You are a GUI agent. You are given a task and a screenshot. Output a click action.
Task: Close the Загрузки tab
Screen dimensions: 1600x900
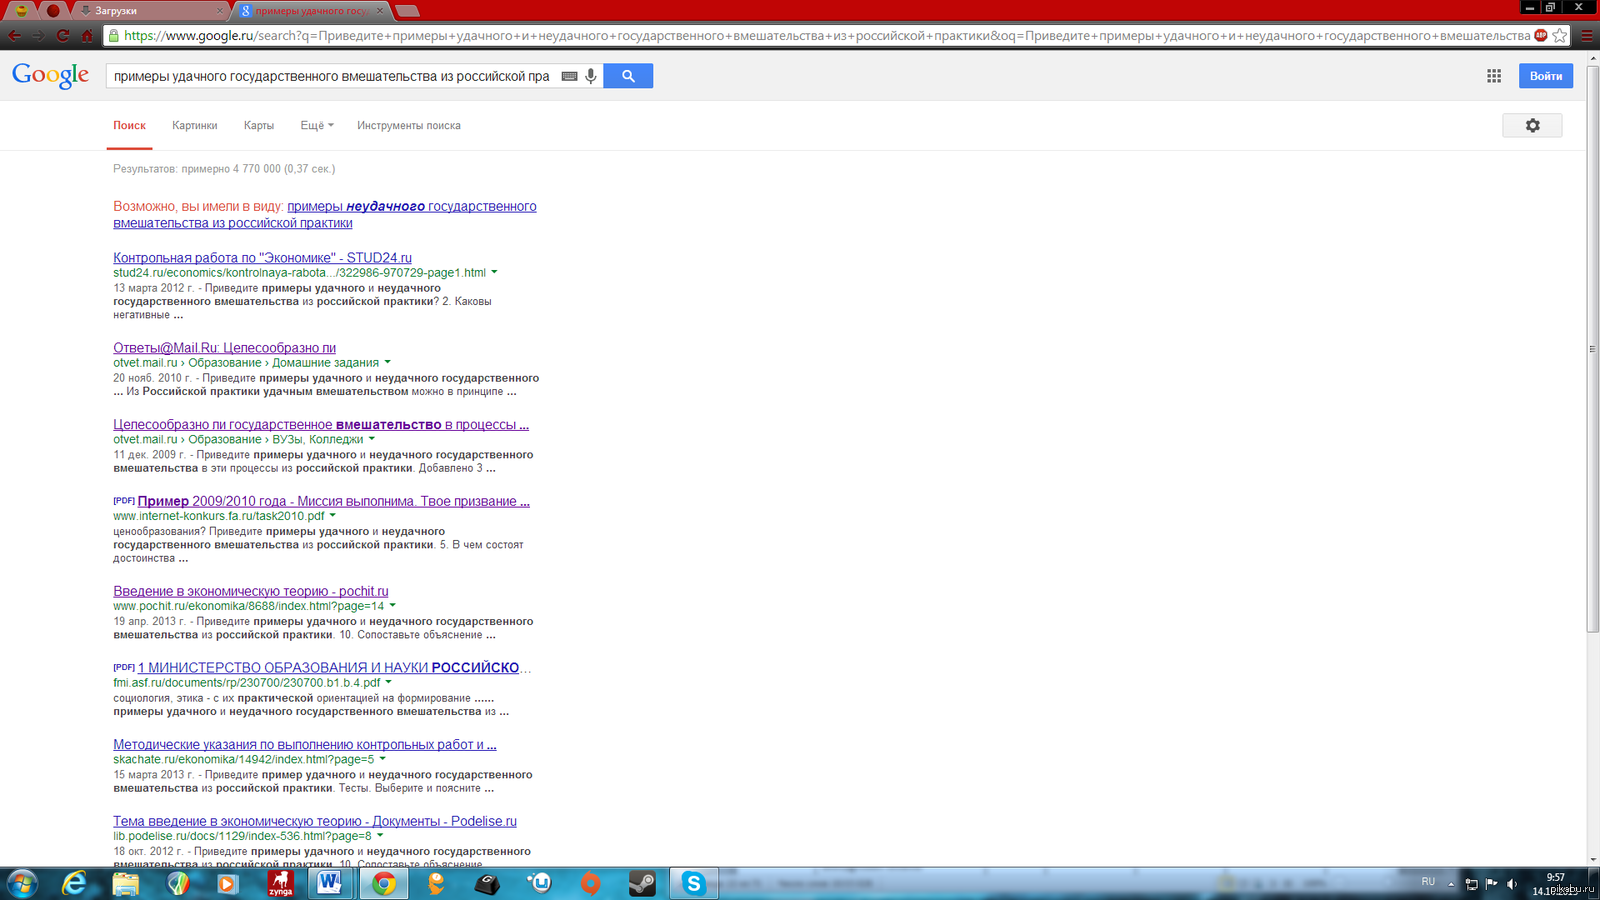click(x=220, y=11)
